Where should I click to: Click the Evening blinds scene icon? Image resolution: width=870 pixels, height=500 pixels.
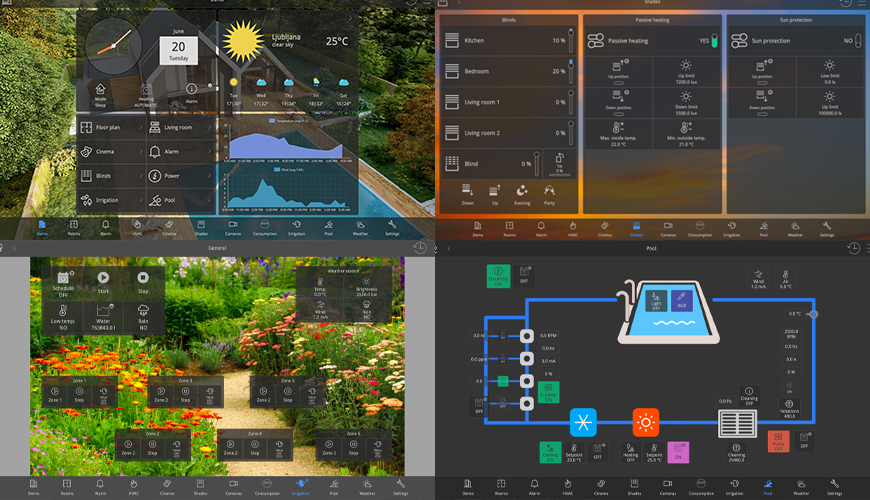point(522,191)
